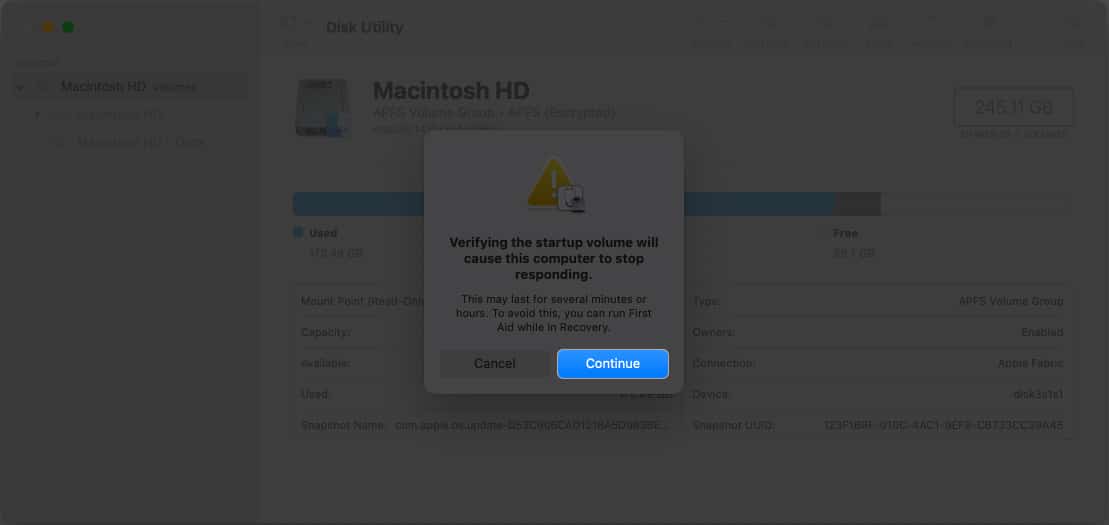Click the Macintosh HD title heading
This screenshot has width=1109, height=525.
tap(451, 91)
